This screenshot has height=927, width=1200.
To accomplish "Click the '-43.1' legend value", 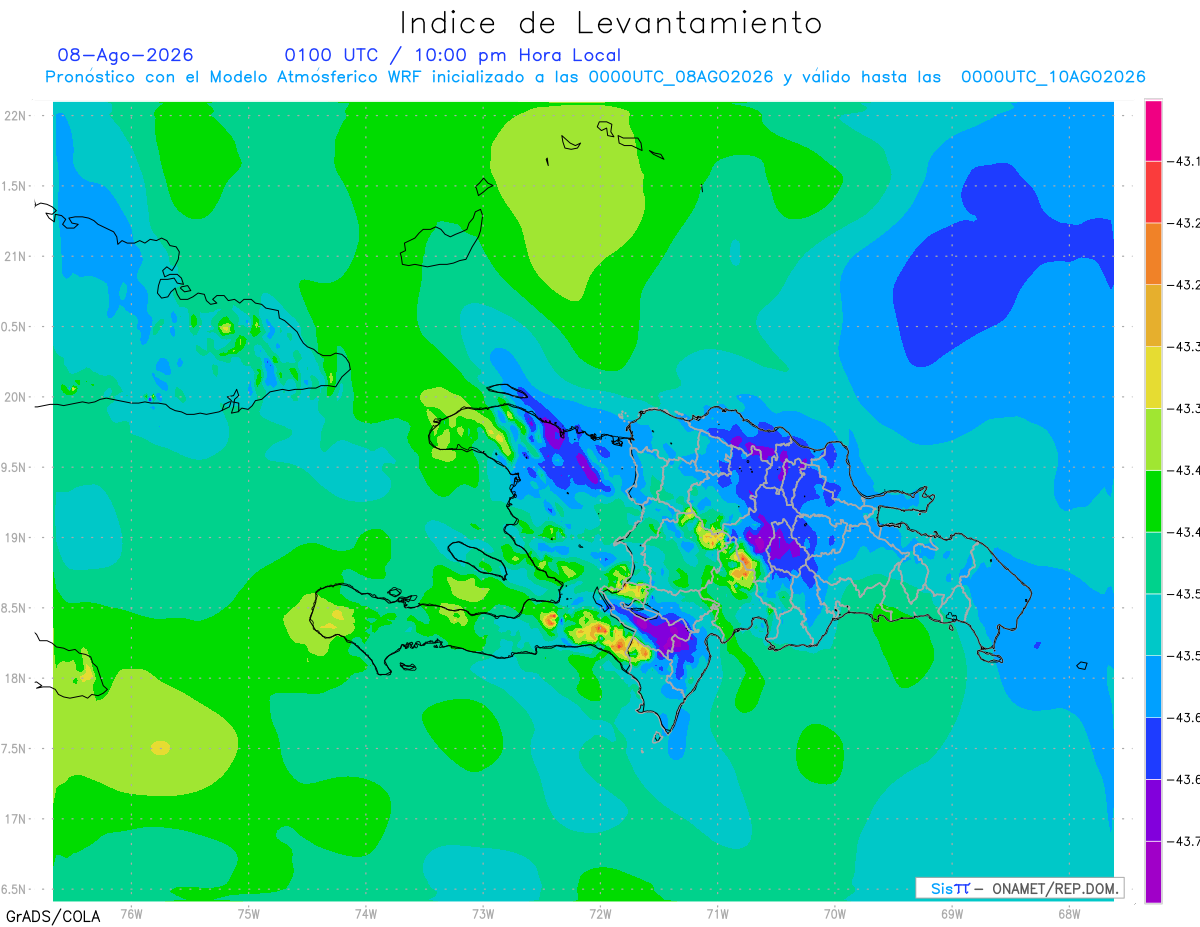I will pyautogui.click(x=1184, y=160).
